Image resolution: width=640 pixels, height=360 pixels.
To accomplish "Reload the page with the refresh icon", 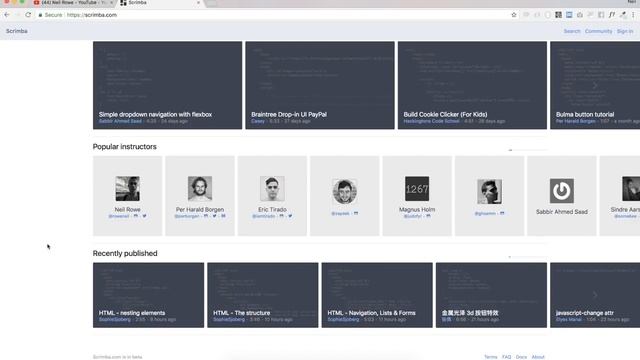I will click(28, 15).
